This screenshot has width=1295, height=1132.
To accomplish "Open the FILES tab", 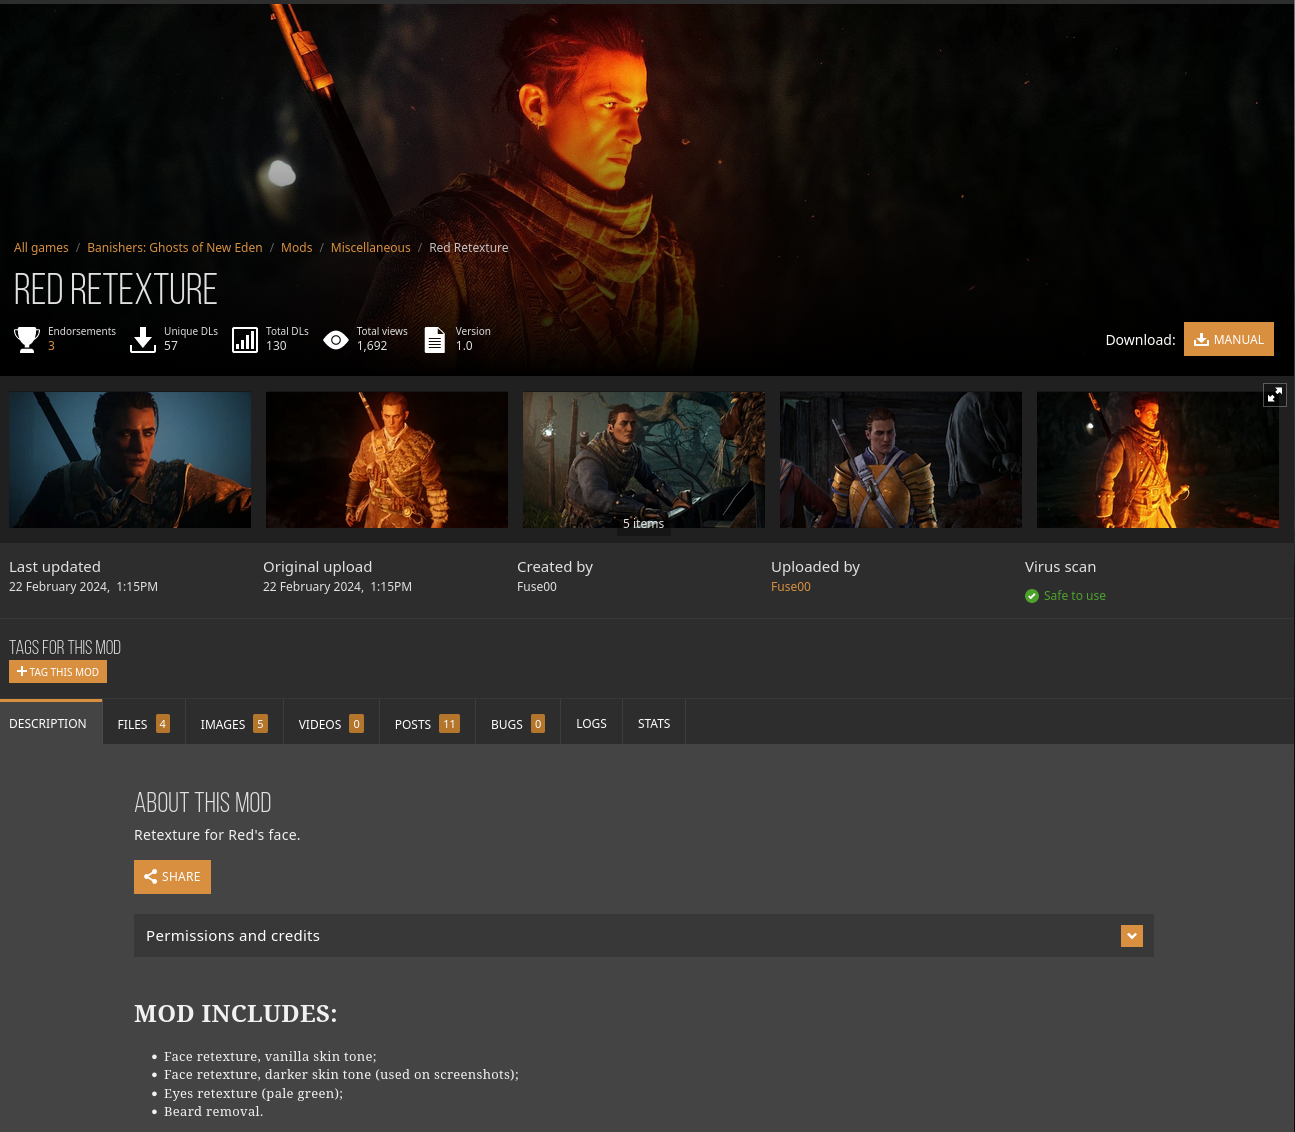I will 143,724.
